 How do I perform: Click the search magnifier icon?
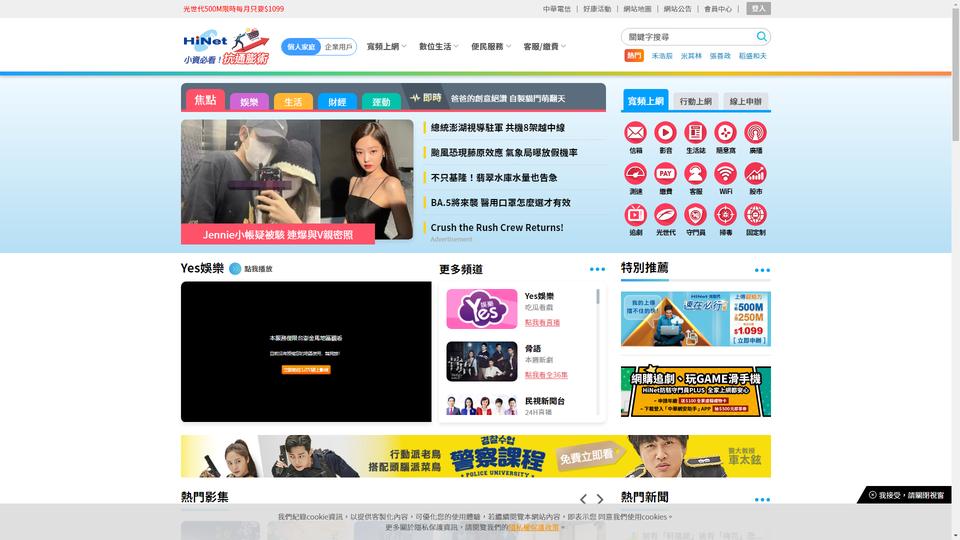[761, 37]
